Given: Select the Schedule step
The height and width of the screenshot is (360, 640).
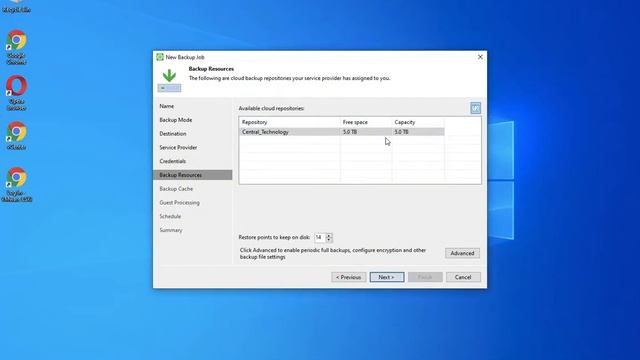Looking at the screenshot, I should point(170,216).
